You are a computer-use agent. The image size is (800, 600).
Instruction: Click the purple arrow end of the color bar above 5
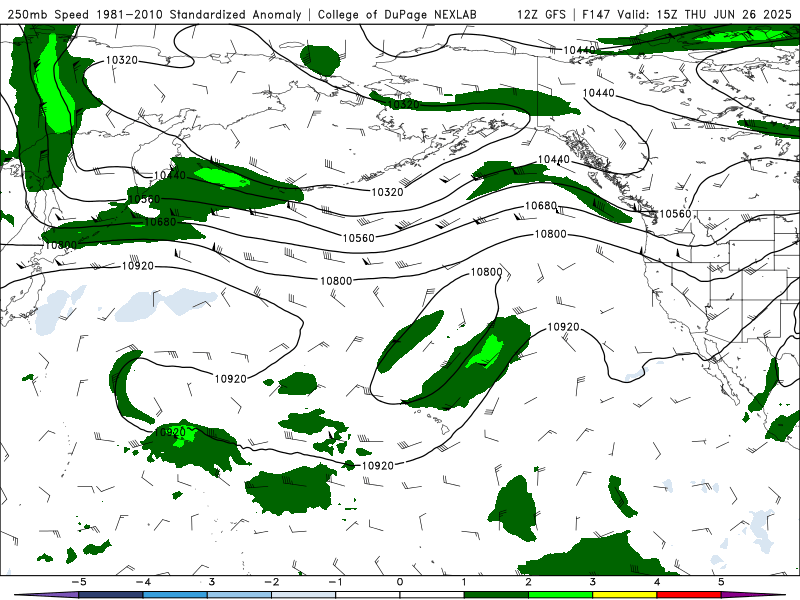click(754, 595)
